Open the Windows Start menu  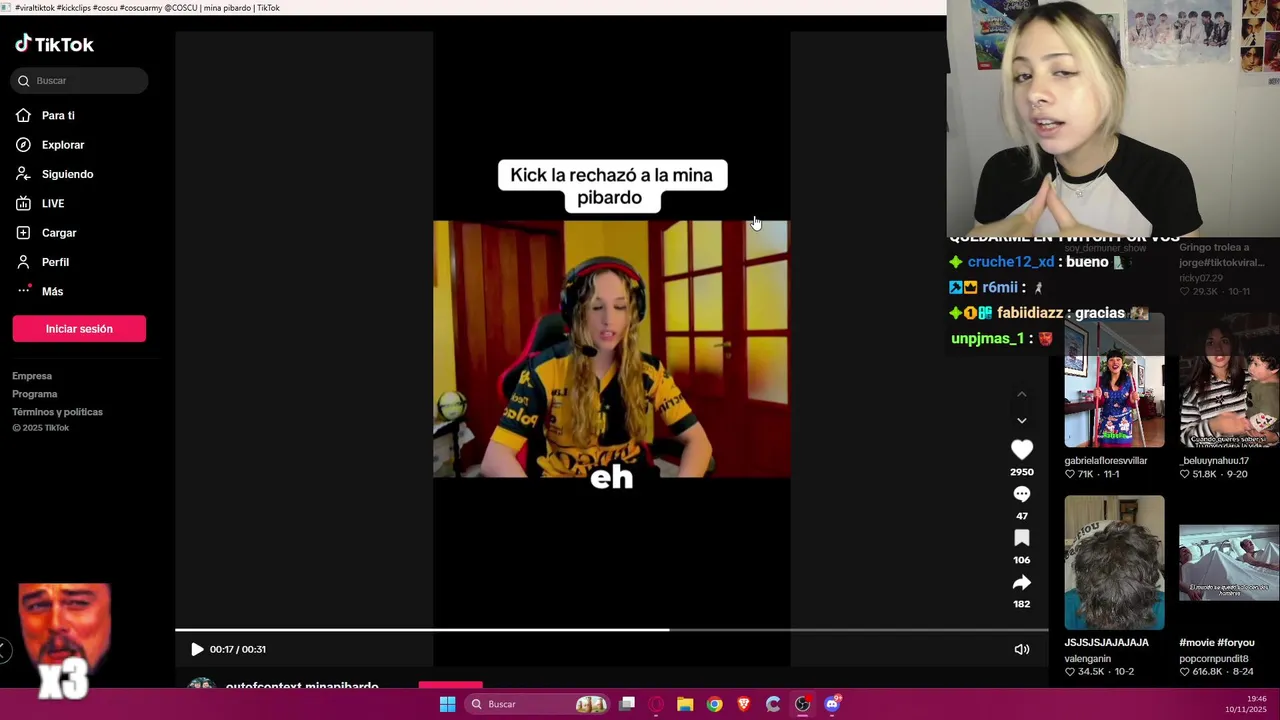(447, 704)
